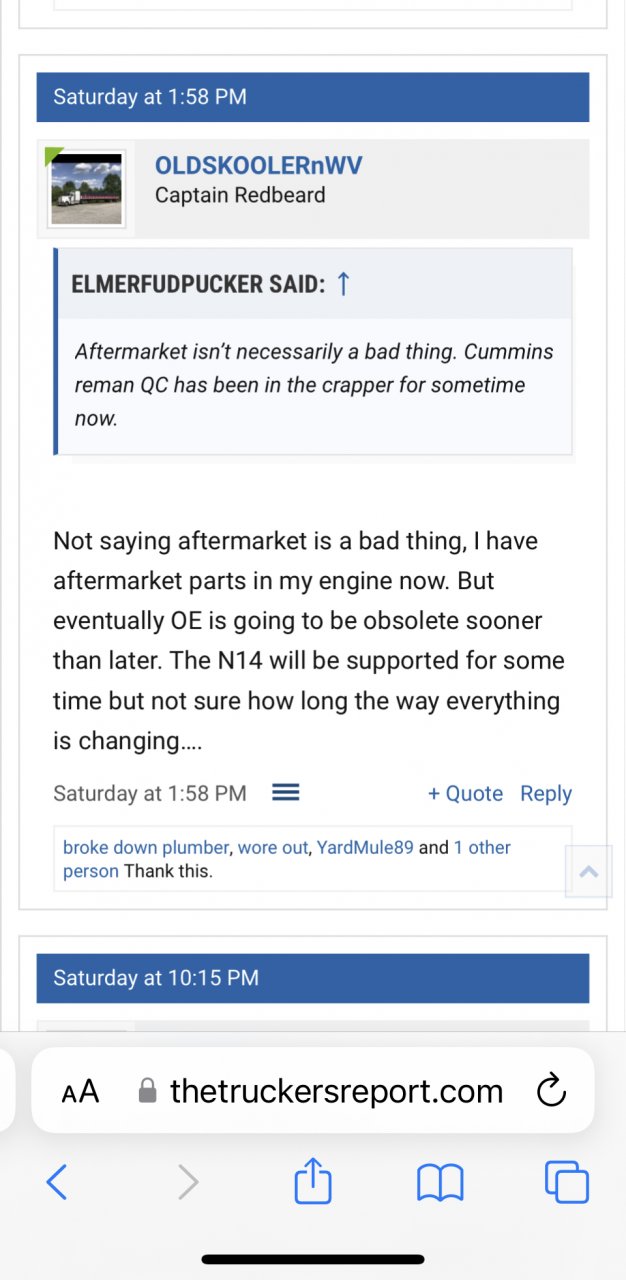Open Safari share sheet

click(x=312, y=1183)
